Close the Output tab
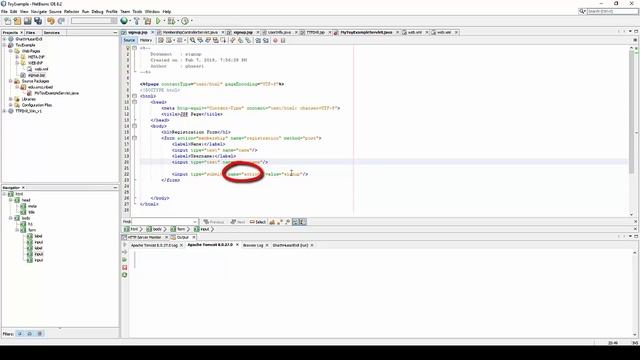The height and width of the screenshot is (360, 640). click(x=194, y=237)
